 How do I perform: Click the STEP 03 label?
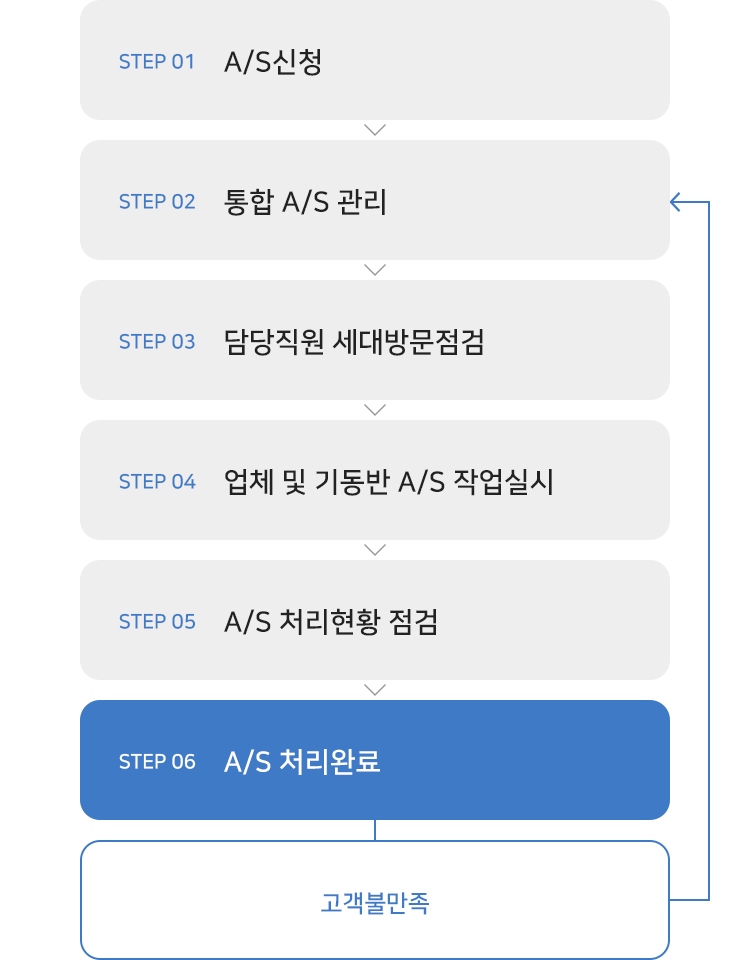(x=157, y=342)
